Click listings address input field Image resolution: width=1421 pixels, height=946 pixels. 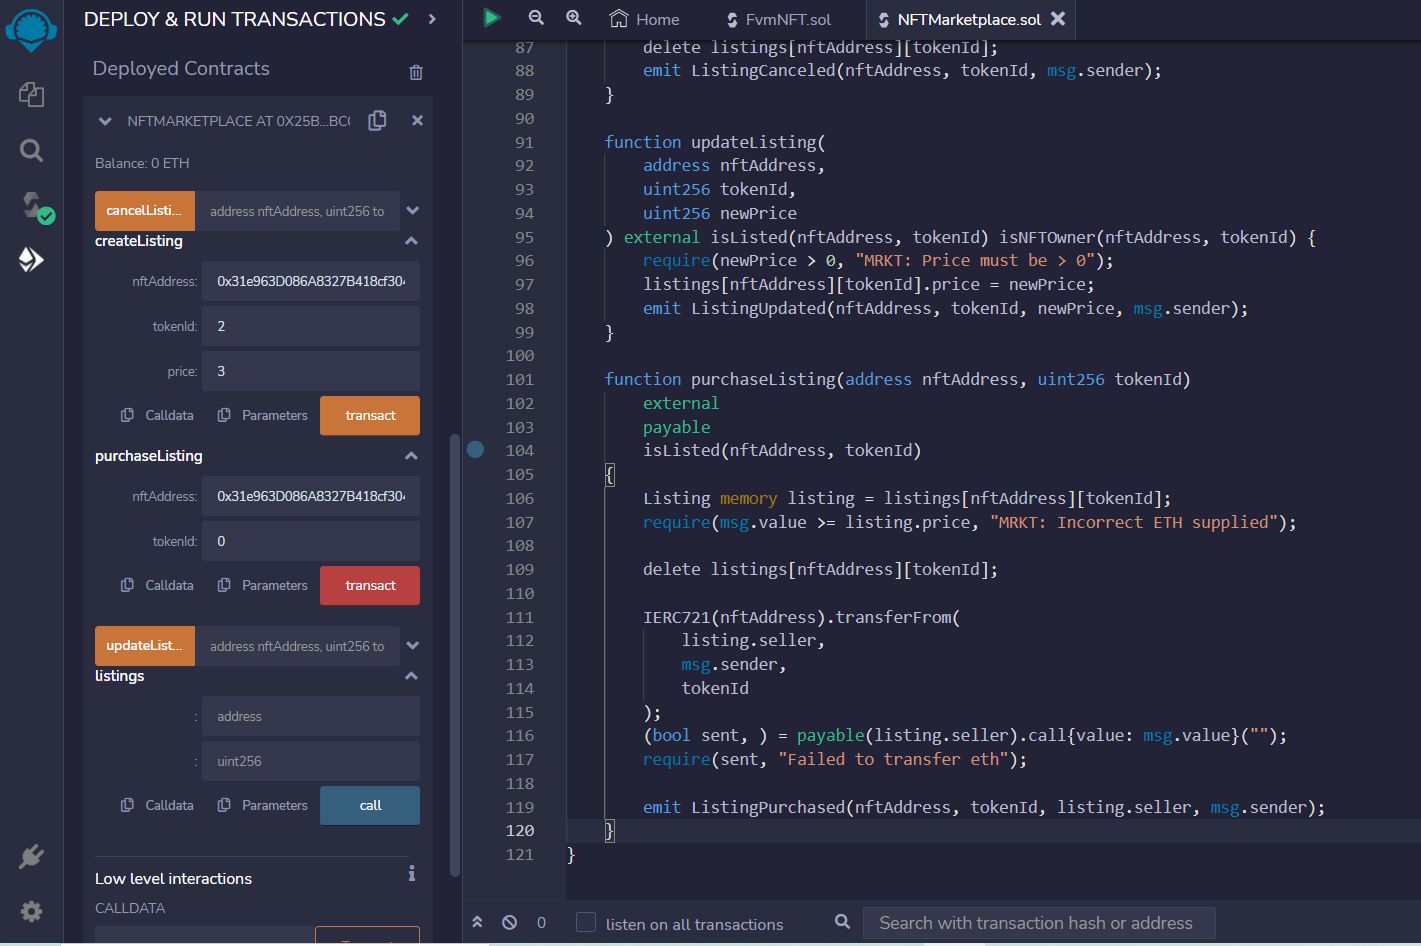pyautogui.click(x=311, y=716)
